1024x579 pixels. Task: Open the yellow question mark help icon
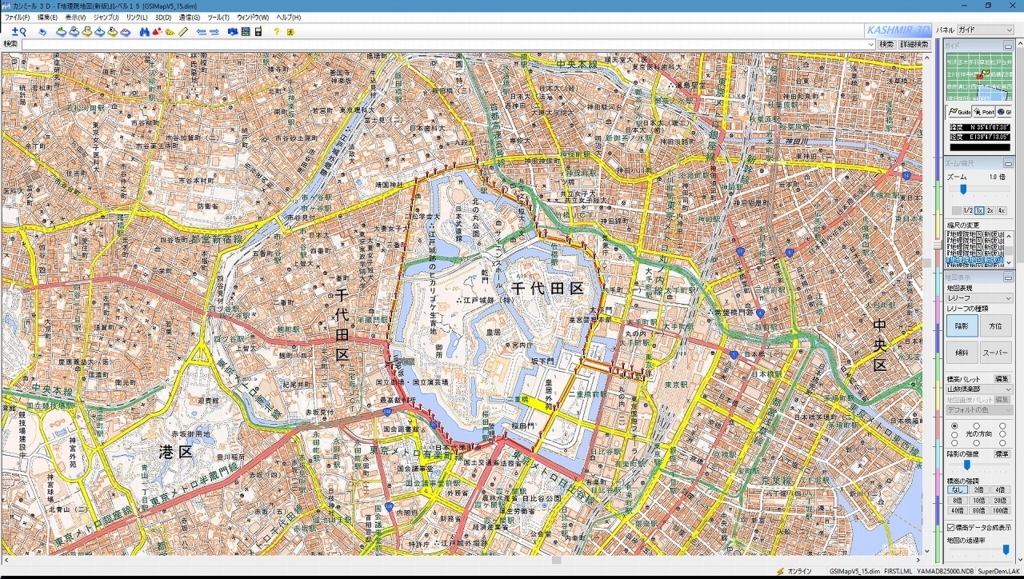coord(276,31)
